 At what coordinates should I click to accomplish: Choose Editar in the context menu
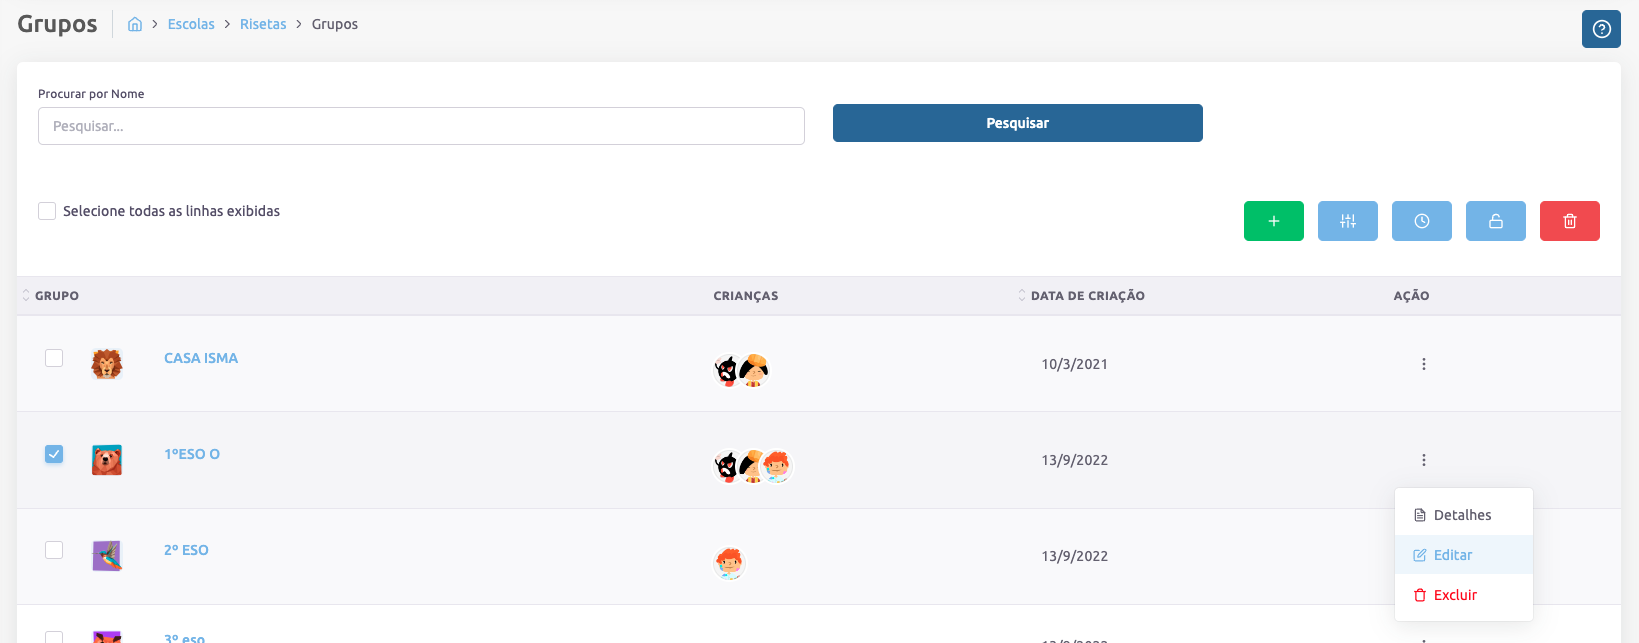1452,555
